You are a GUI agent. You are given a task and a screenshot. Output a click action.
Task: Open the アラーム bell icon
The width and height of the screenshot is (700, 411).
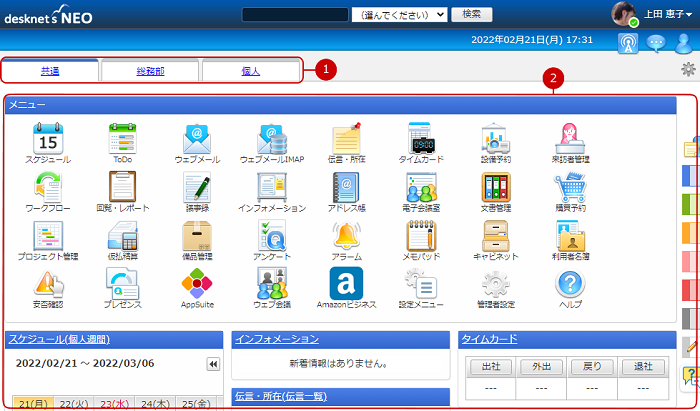click(x=346, y=236)
